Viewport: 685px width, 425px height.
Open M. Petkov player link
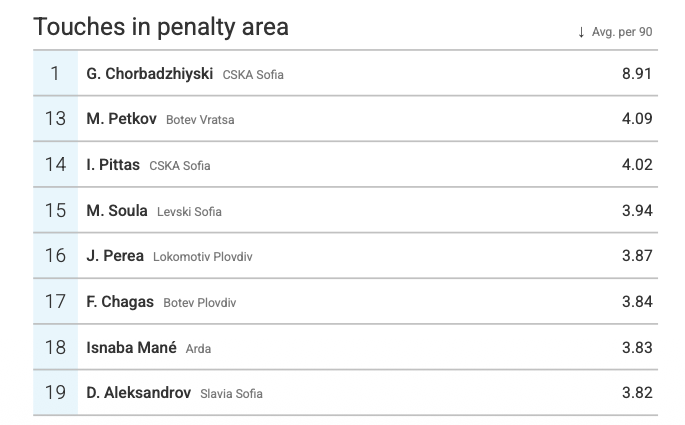pyautogui.click(x=122, y=119)
